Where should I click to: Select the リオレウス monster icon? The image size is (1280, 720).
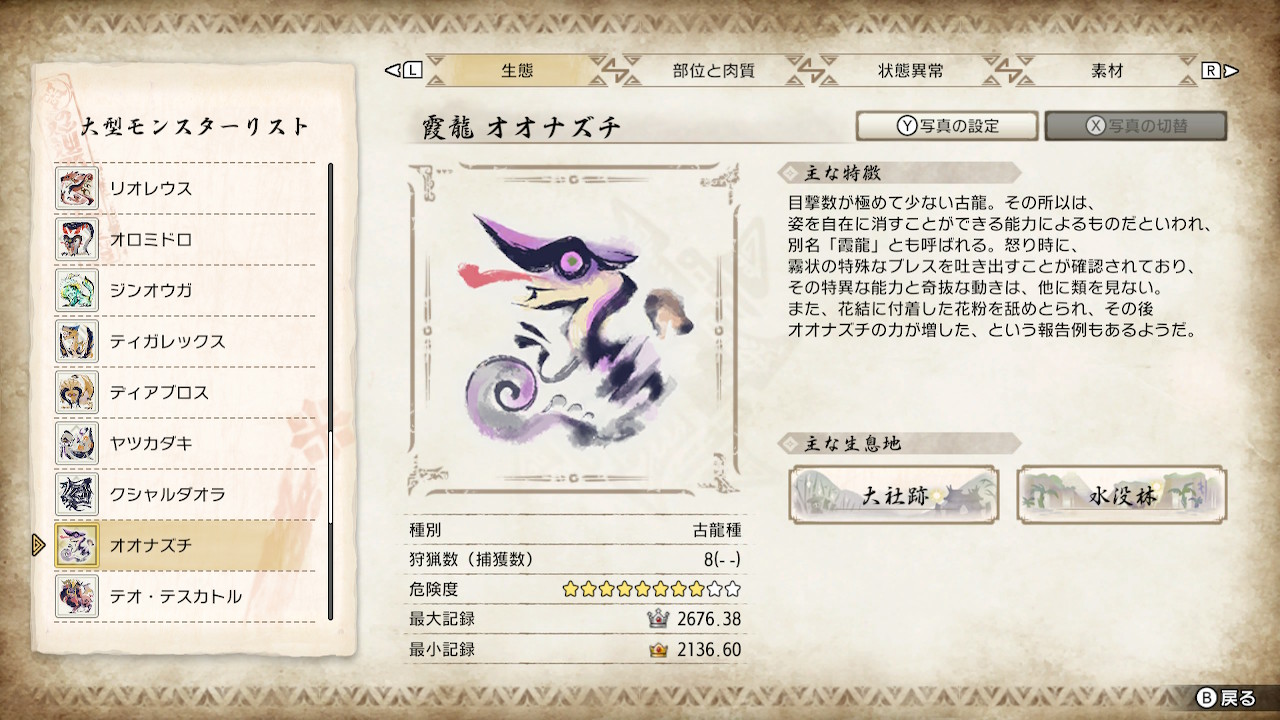(x=76, y=188)
